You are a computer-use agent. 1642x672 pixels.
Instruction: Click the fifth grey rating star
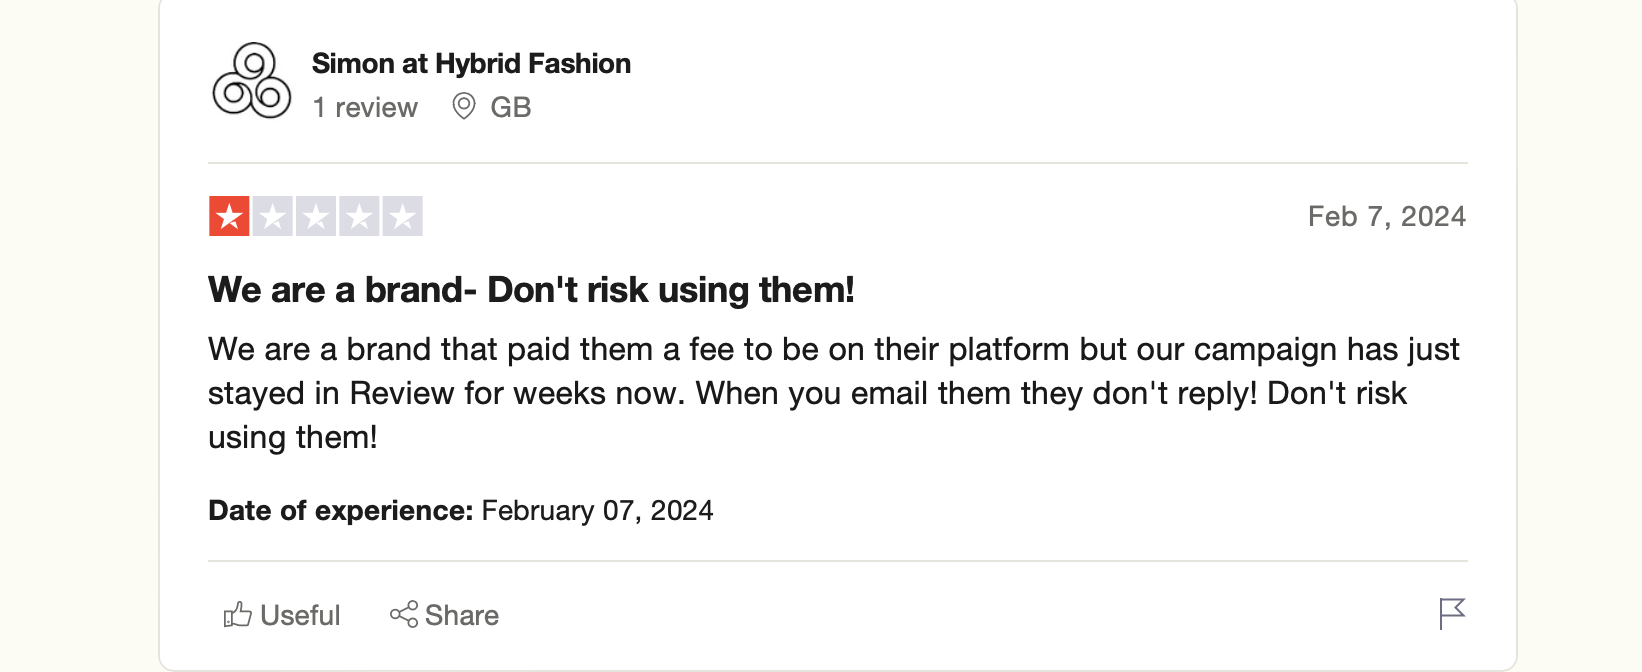(402, 216)
